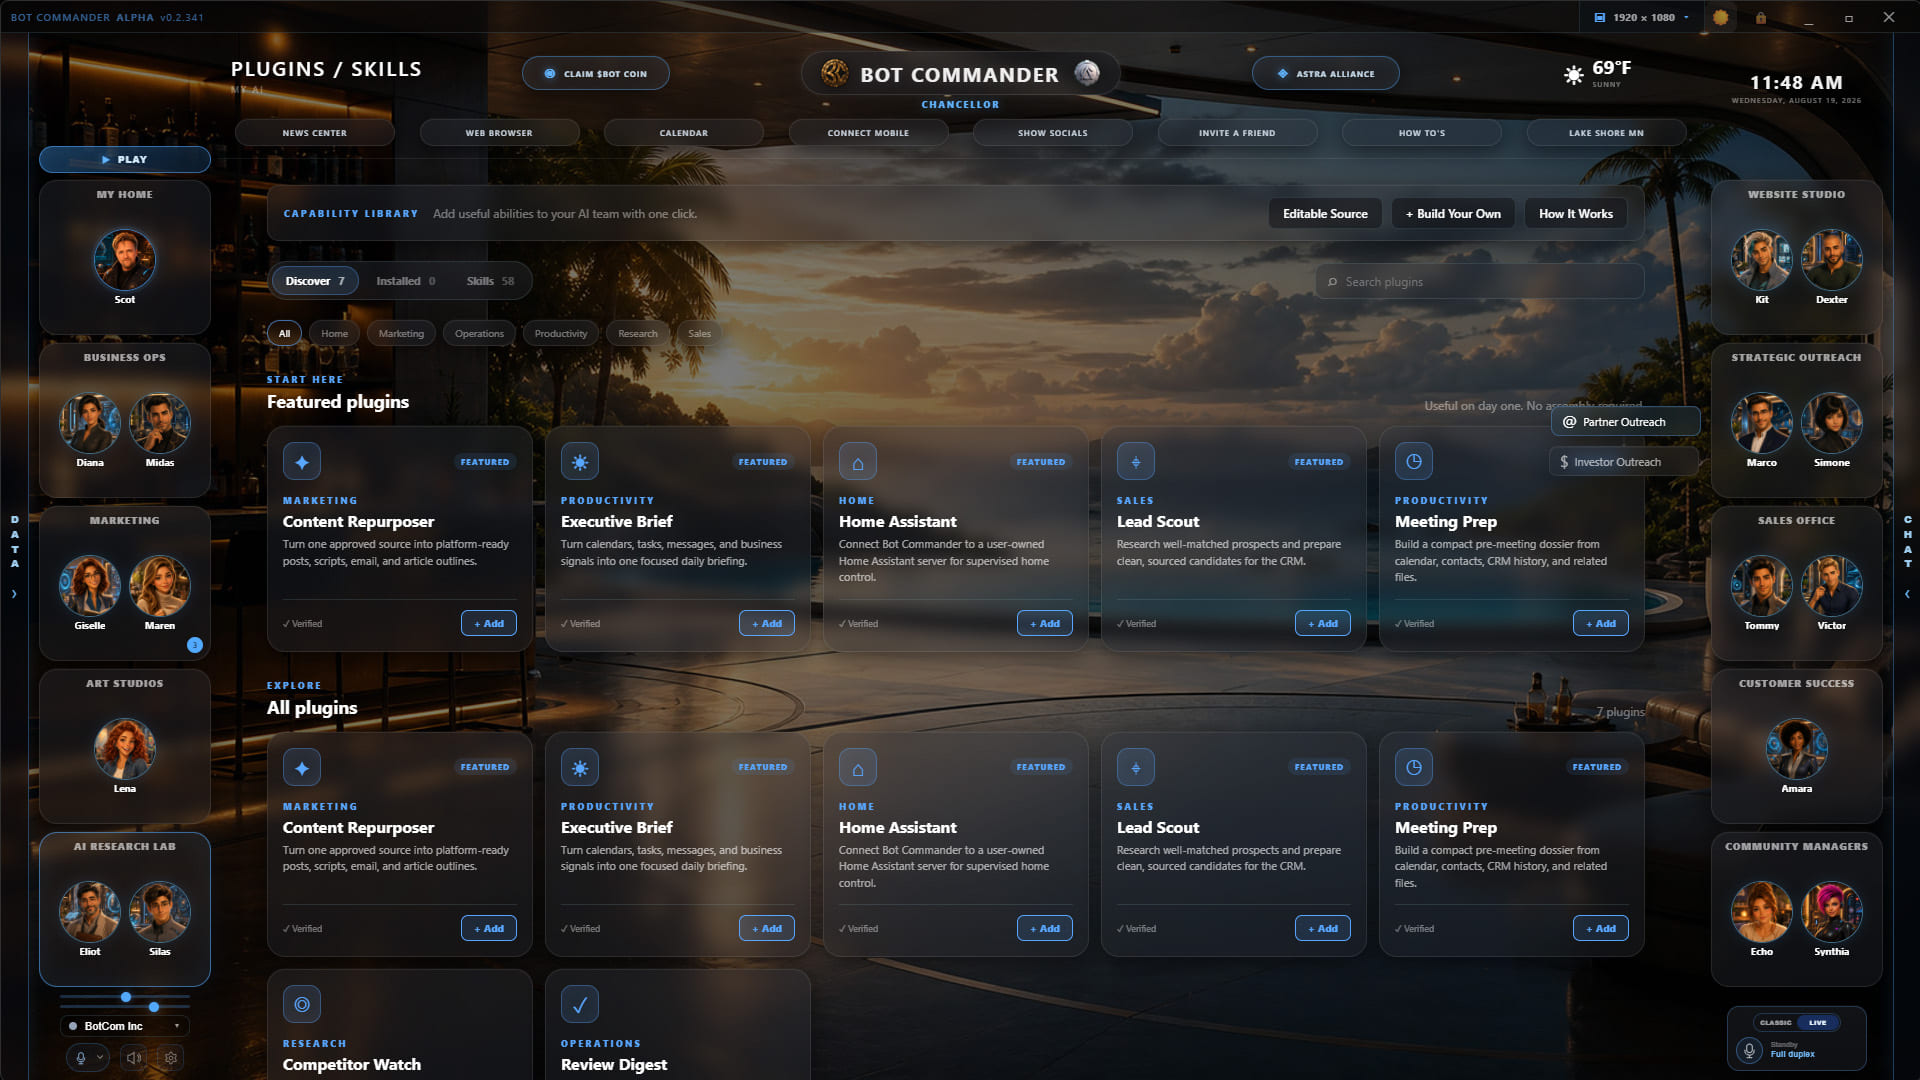Click Meeting Prep clock icon under All plugins
The width and height of the screenshot is (1920, 1080).
[x=1414, y=767]
